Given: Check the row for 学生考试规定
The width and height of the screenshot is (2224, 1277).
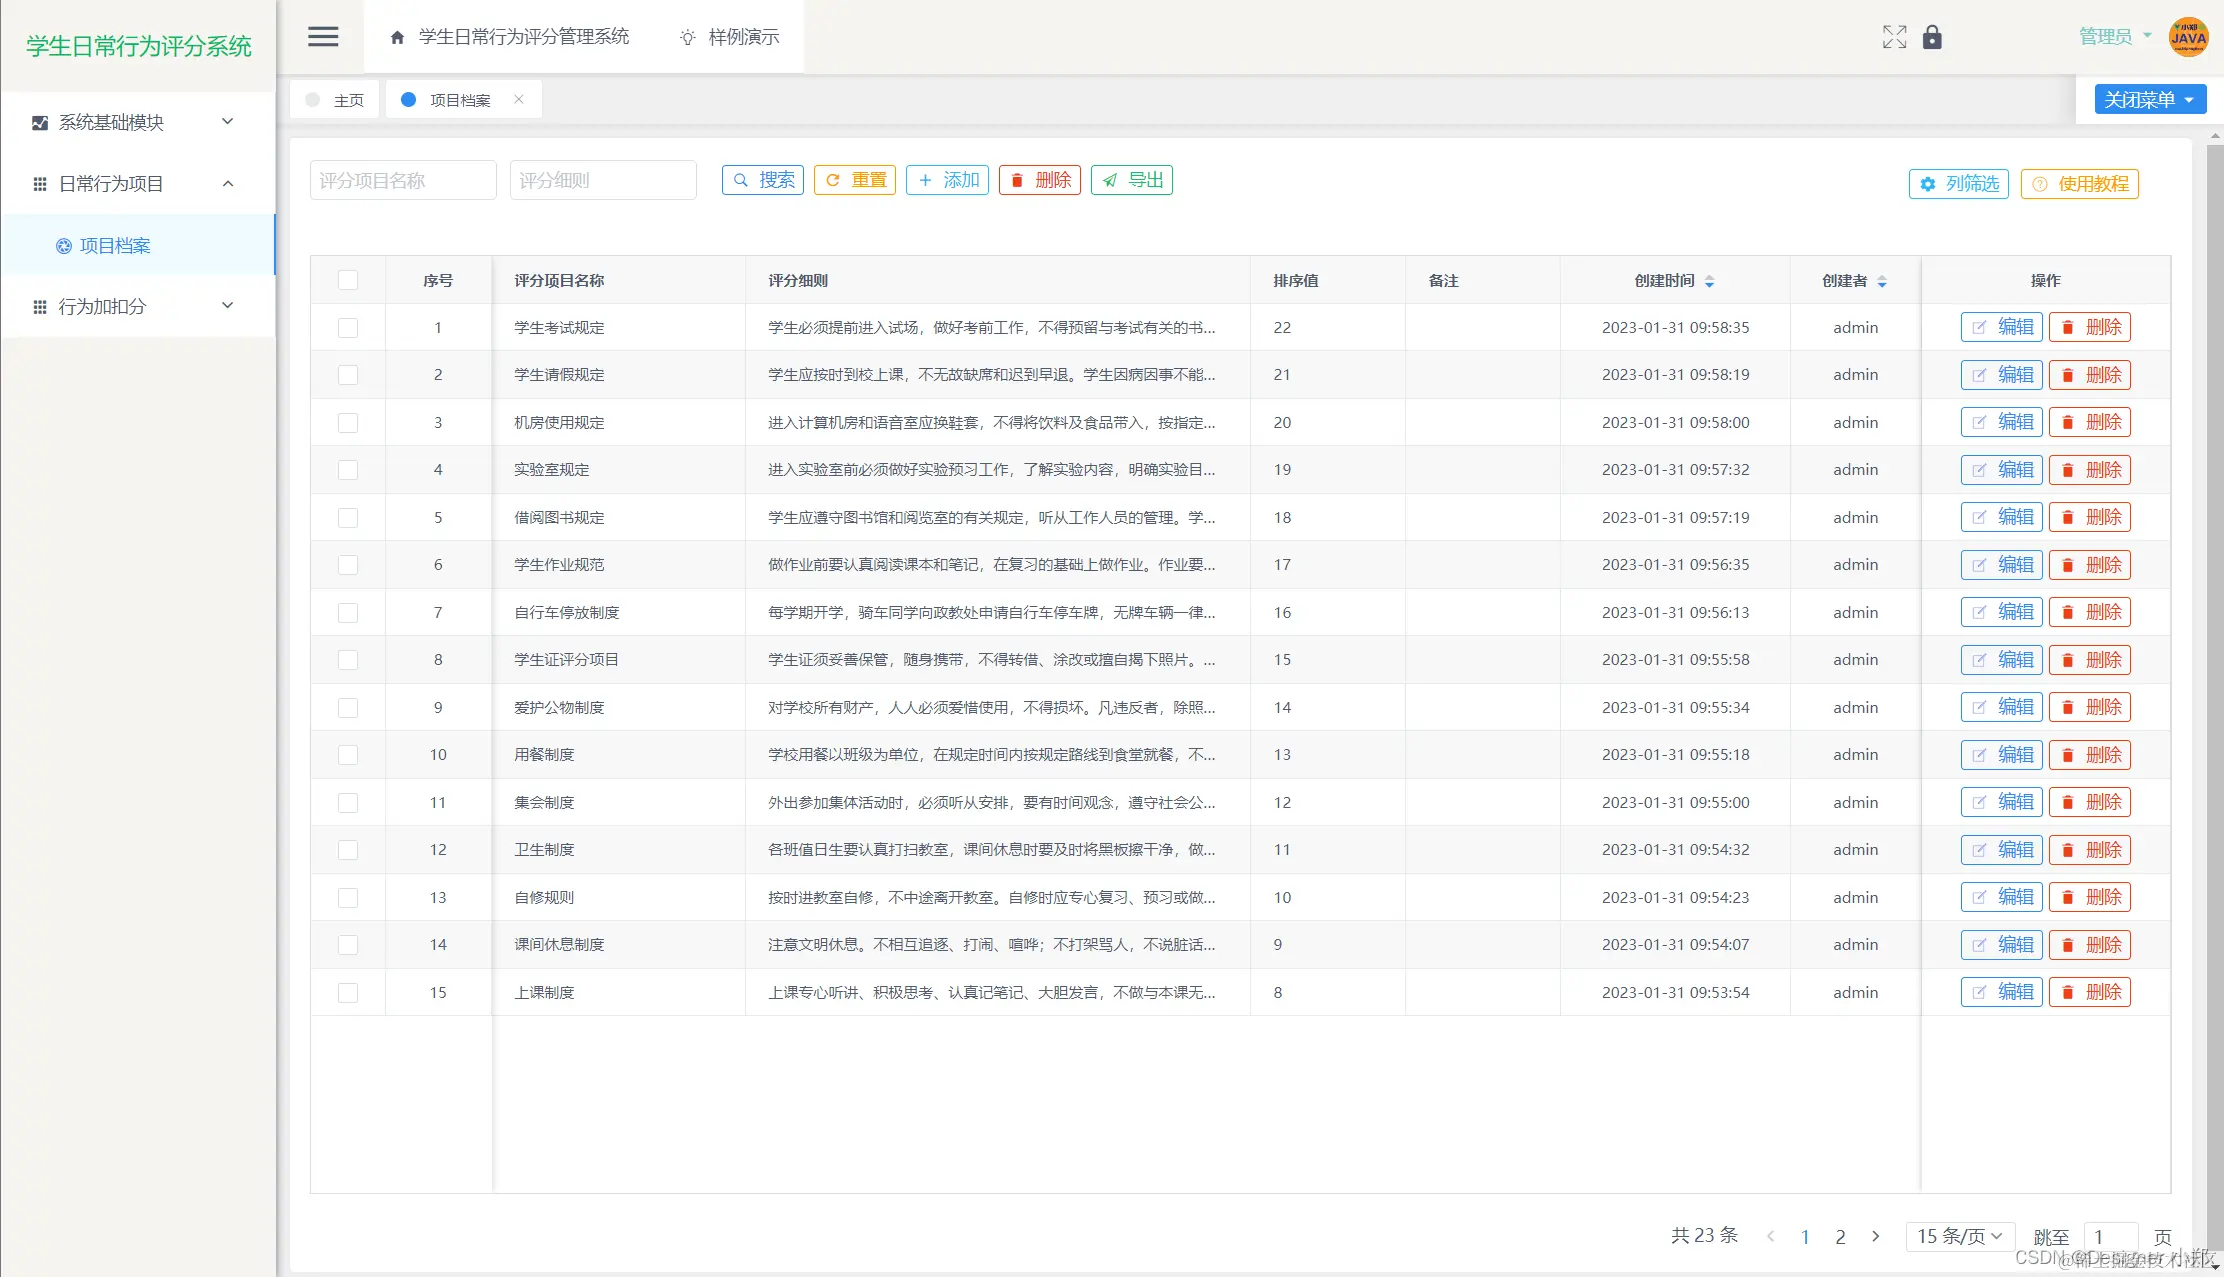Looking at the screenshot, I should [348, 328].
